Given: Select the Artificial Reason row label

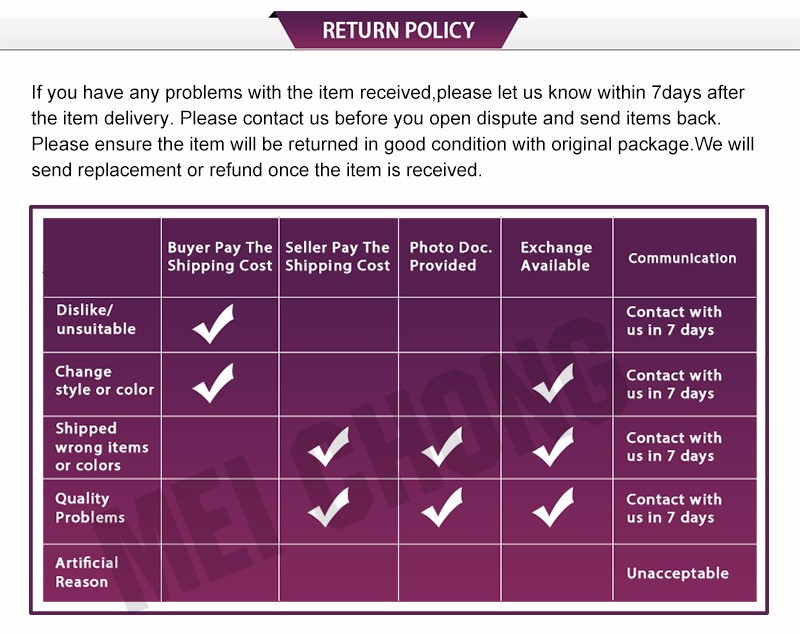Looking at the screenshot, I should (87, 572).
